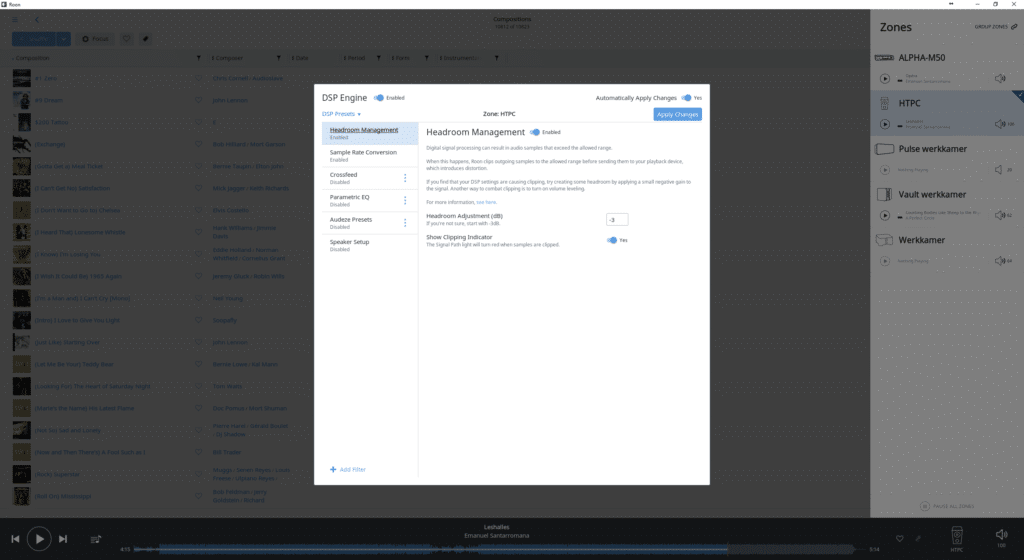Screen dimensions: 1024x560
Task: Open the (Exchange) composition
Action: (x=50, y=144)
